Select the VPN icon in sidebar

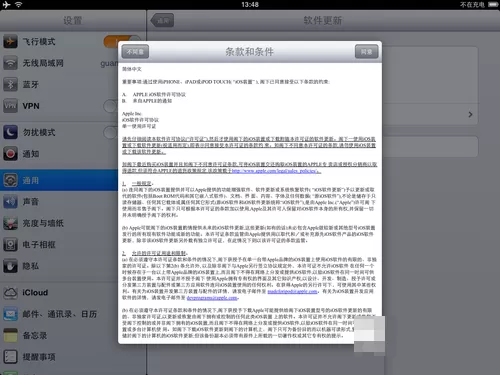(x=10, y=106)
